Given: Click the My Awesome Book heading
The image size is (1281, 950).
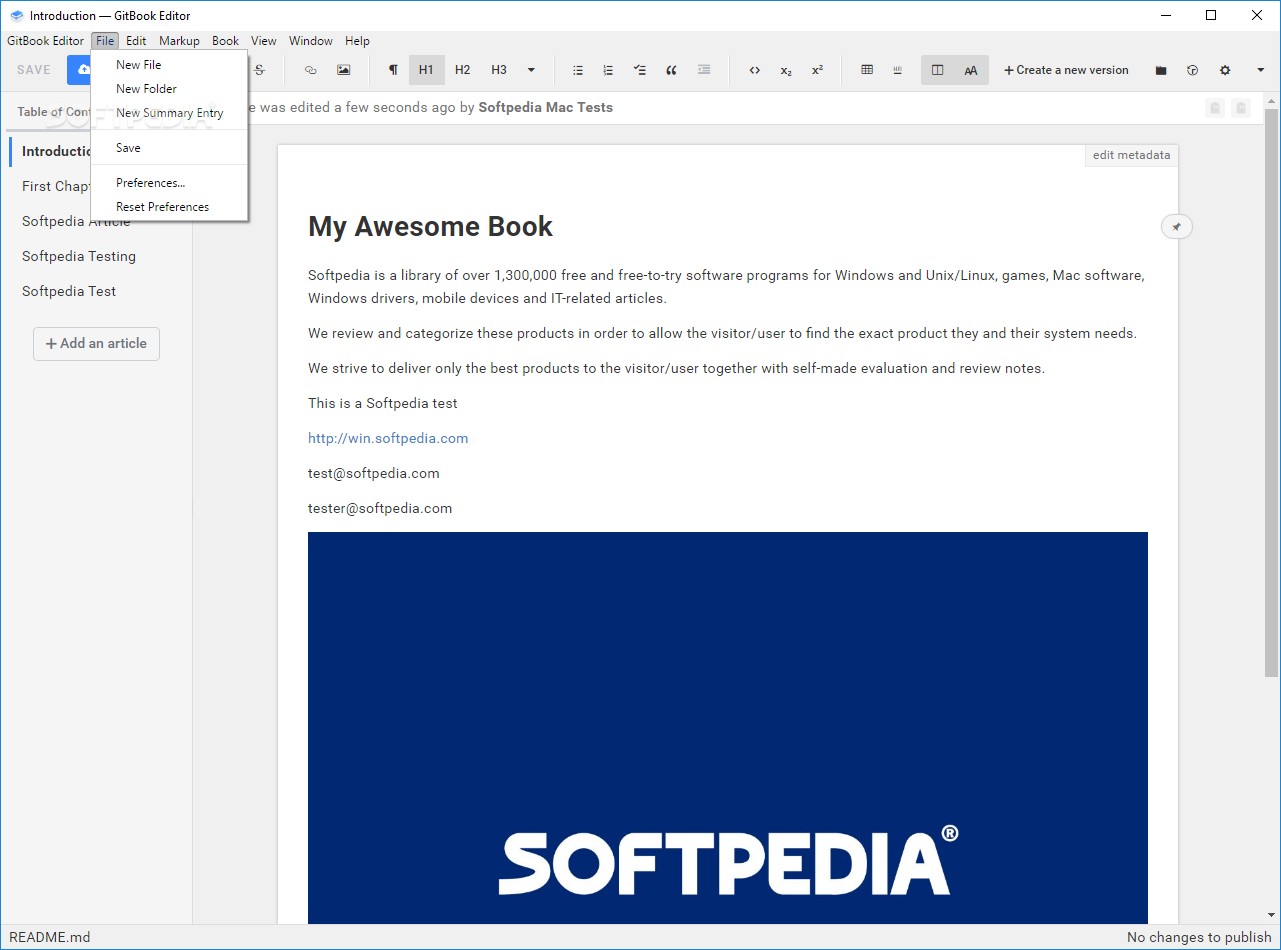Looking at the screenshot, I should [430, 226].
